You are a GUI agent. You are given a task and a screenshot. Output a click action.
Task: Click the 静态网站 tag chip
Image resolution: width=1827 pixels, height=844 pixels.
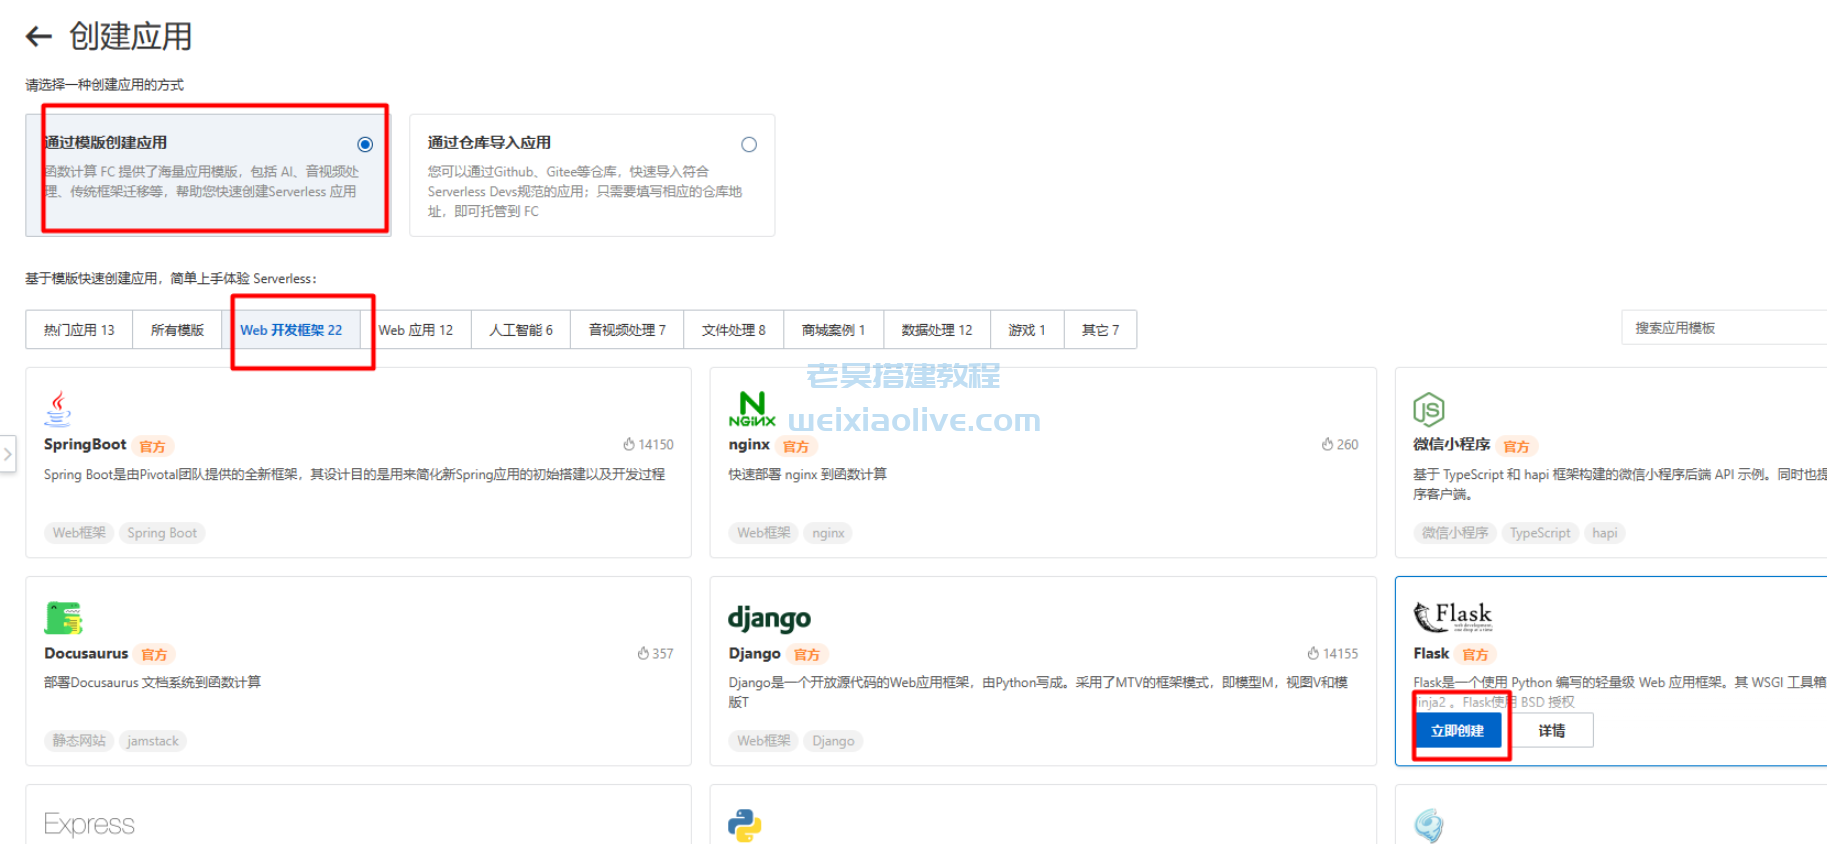[79, 741]
